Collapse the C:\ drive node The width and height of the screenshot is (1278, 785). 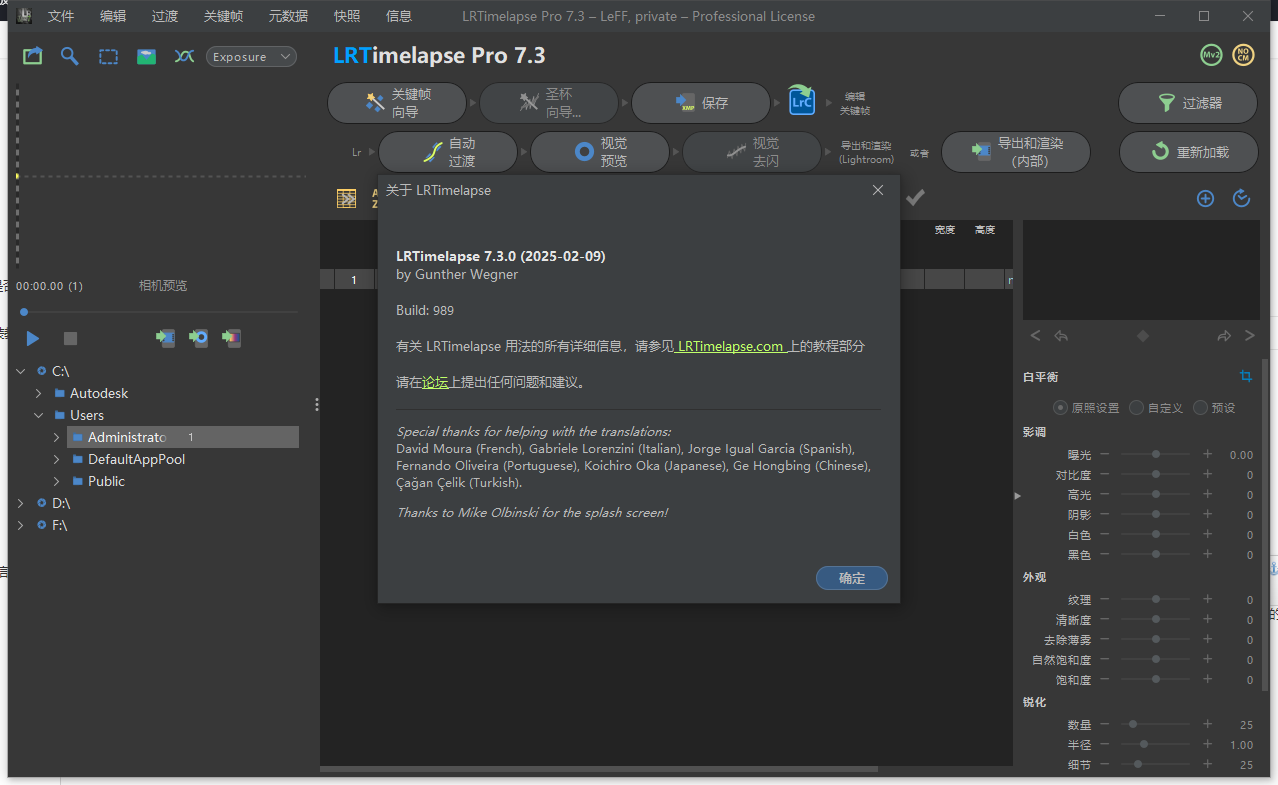pos(20,371)
